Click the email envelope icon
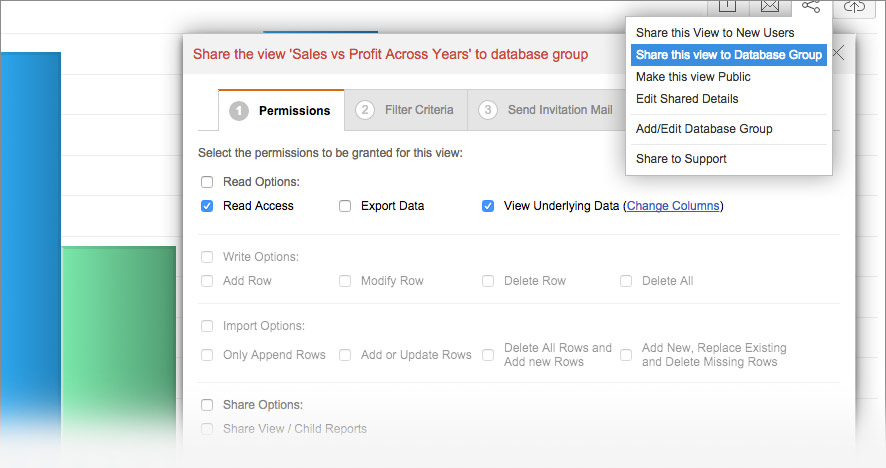Viewport: 886px width, 468px height. 769,7
